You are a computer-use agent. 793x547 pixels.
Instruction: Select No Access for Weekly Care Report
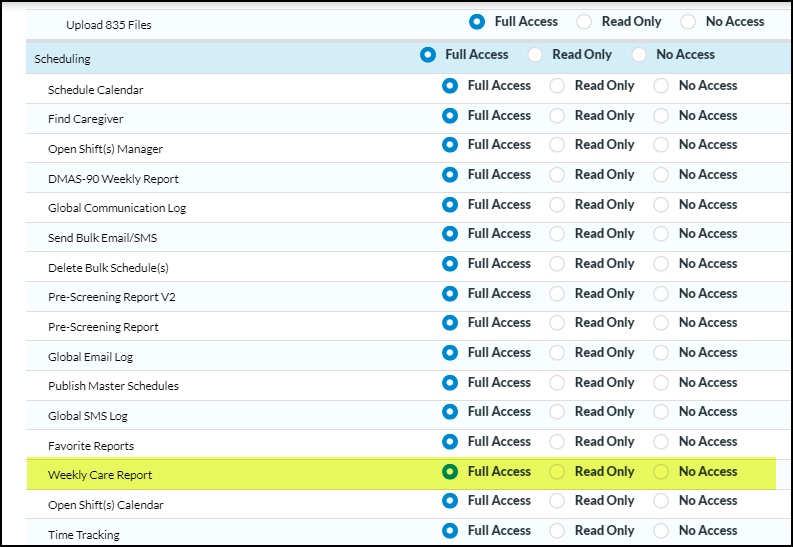[661, 472]
